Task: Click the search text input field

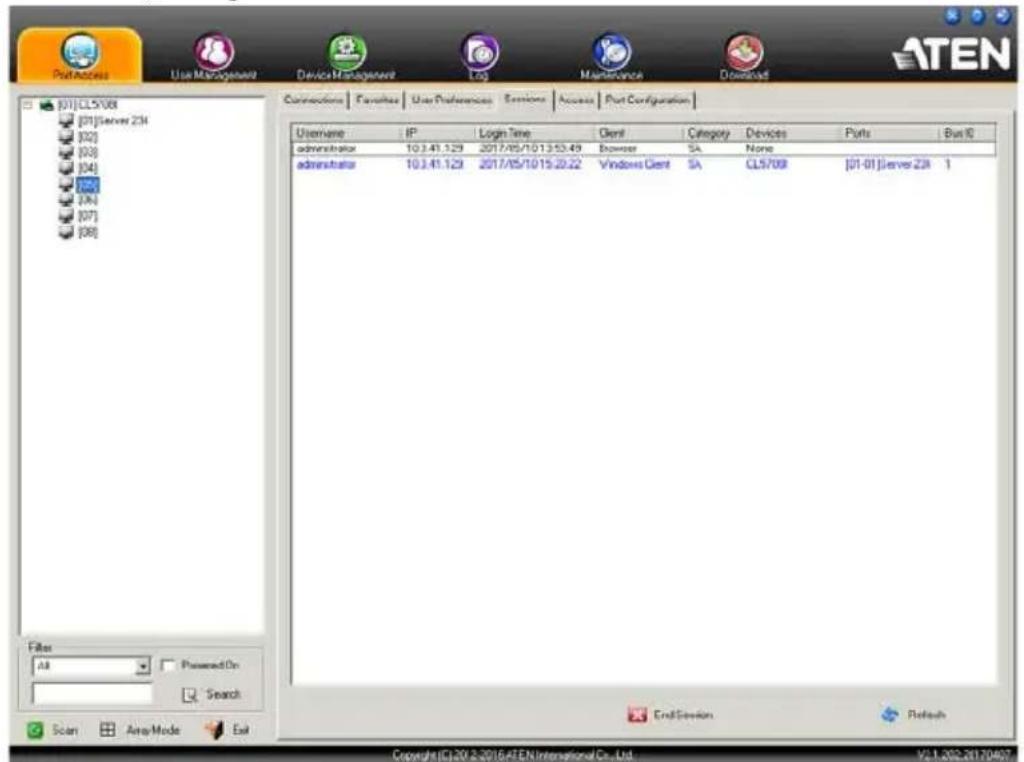Action: [x=92, y=693]
